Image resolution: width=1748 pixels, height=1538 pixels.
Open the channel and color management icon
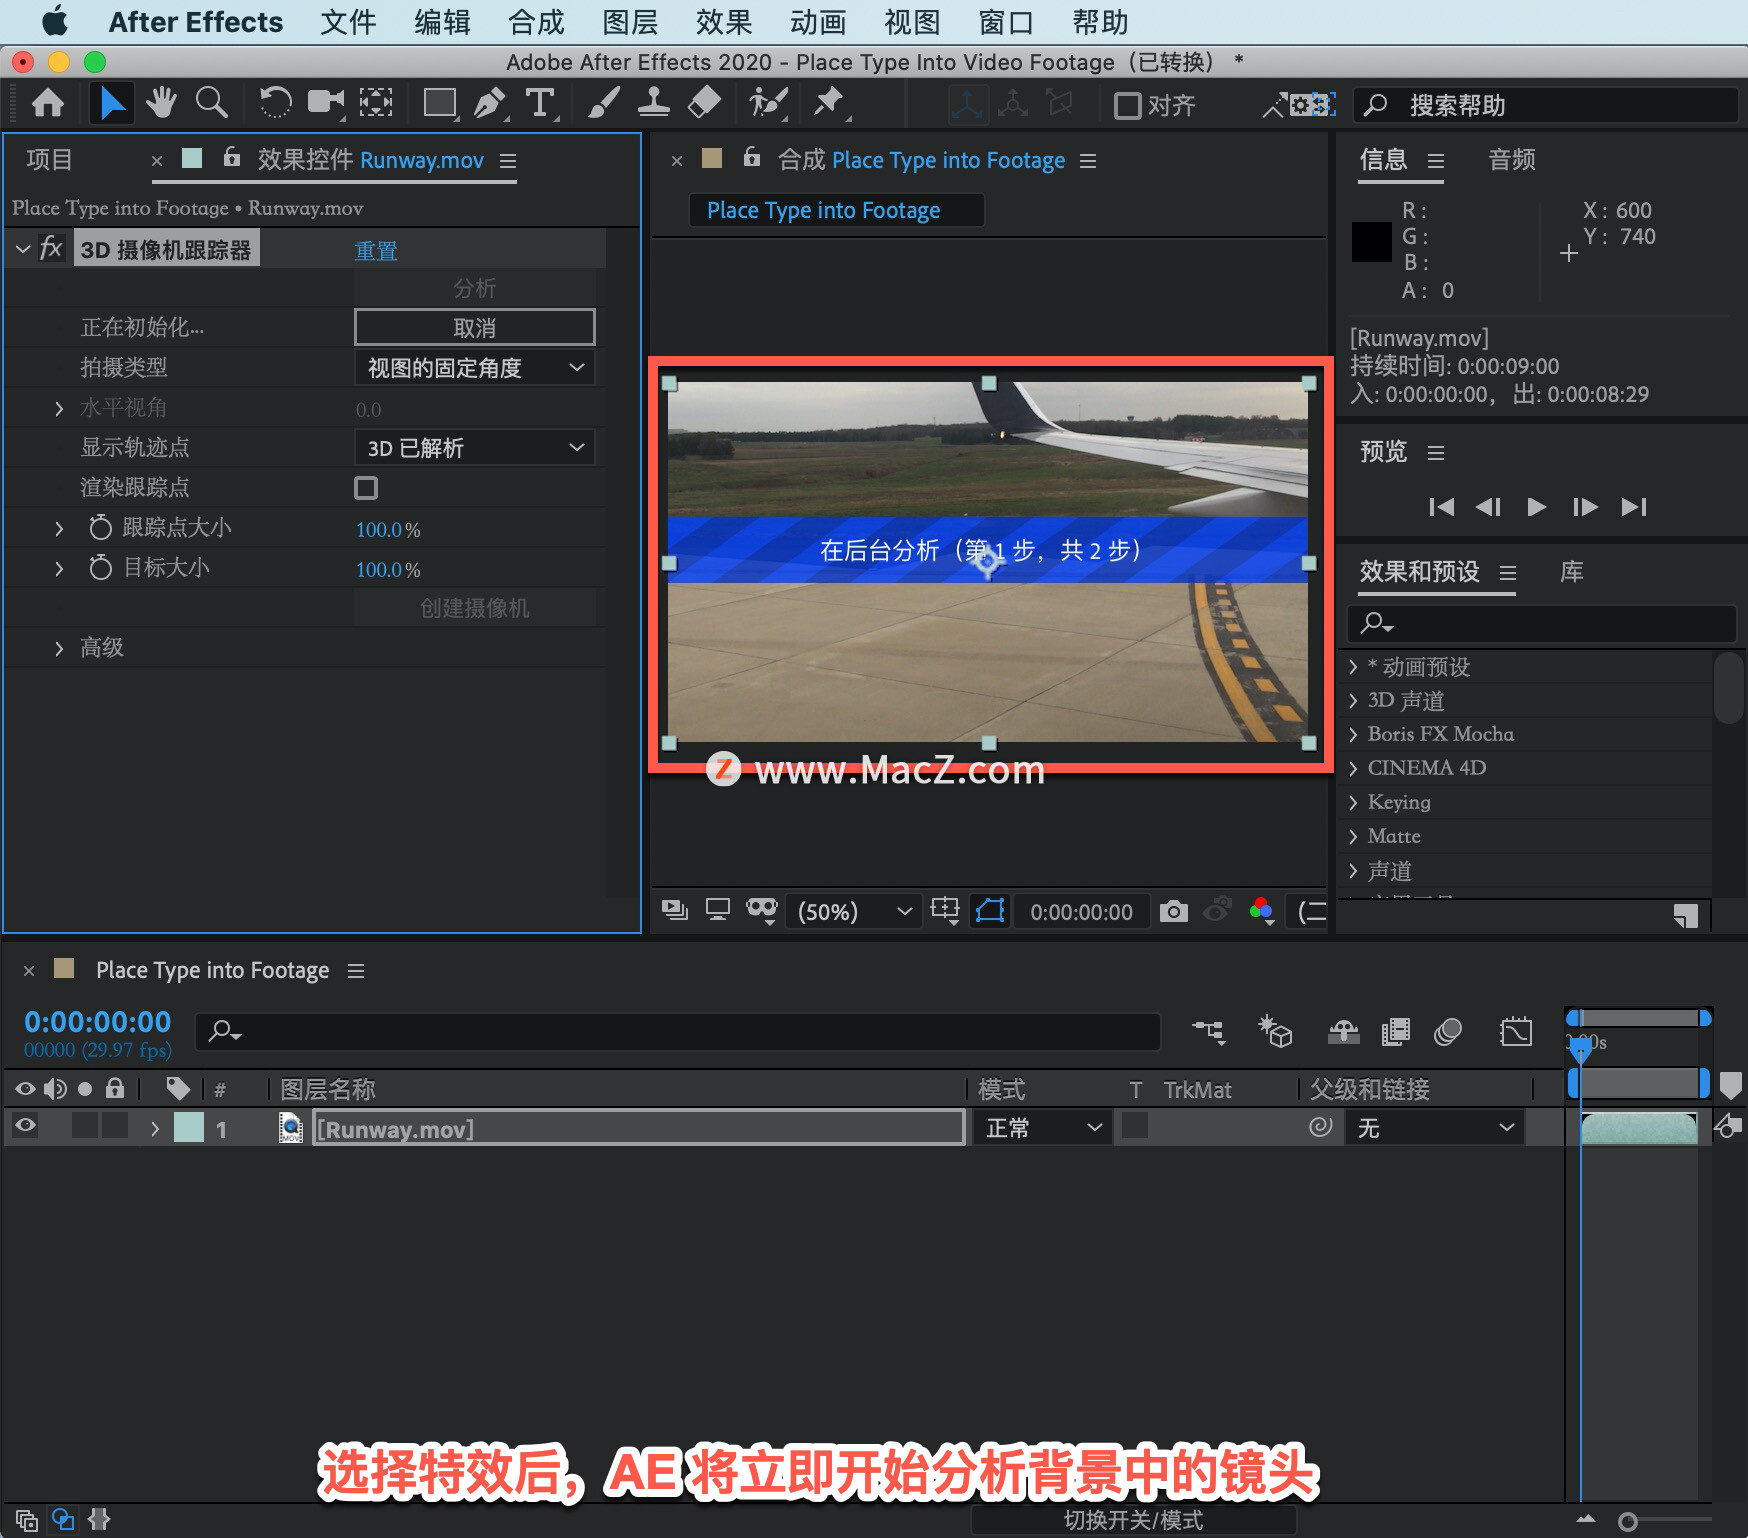coord(1261,910)
